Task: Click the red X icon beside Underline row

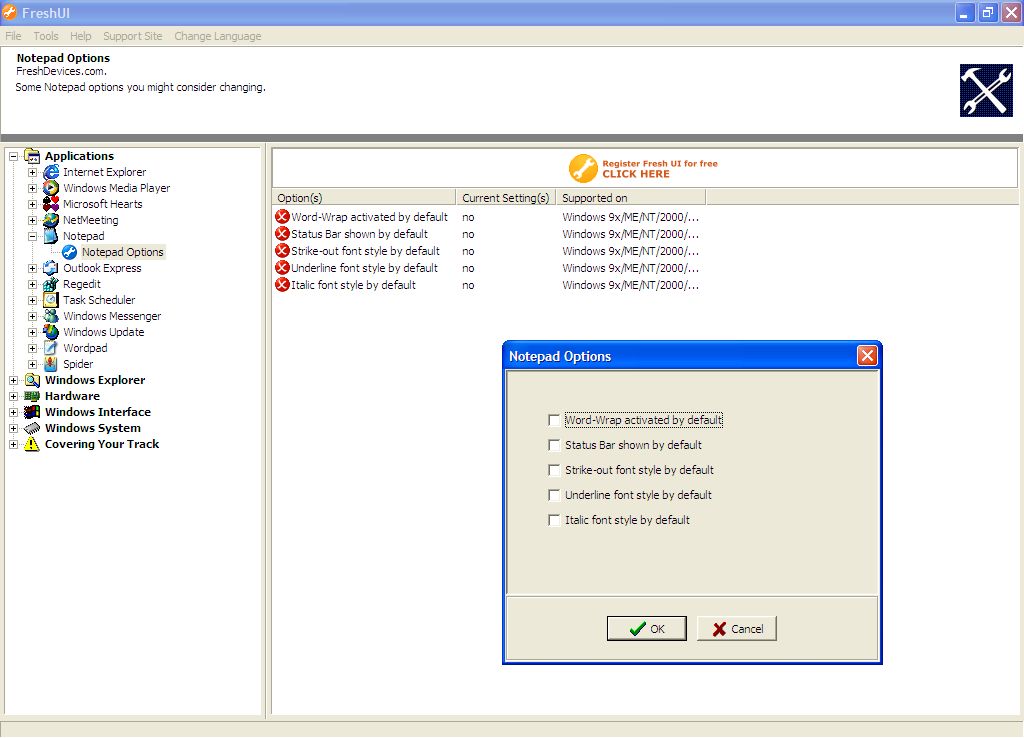Action: point(282,268)
